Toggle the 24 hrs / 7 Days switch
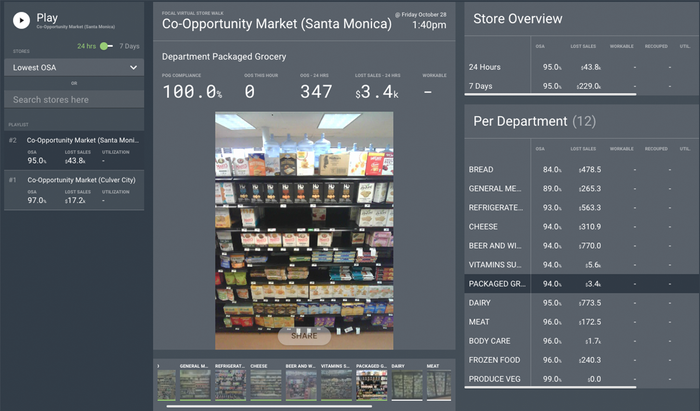 point(106,46)
